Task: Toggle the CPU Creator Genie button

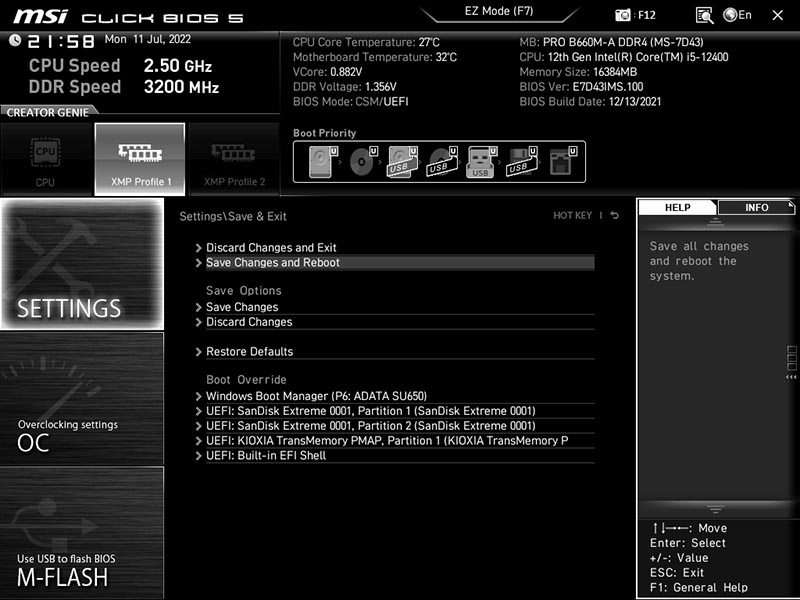Action: [x=46, y=159]
